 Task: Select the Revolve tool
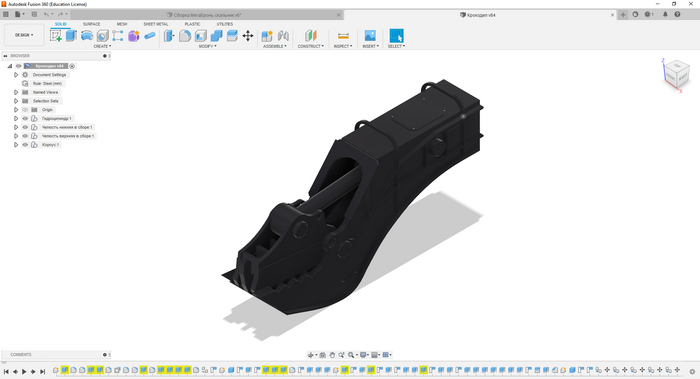87,36
